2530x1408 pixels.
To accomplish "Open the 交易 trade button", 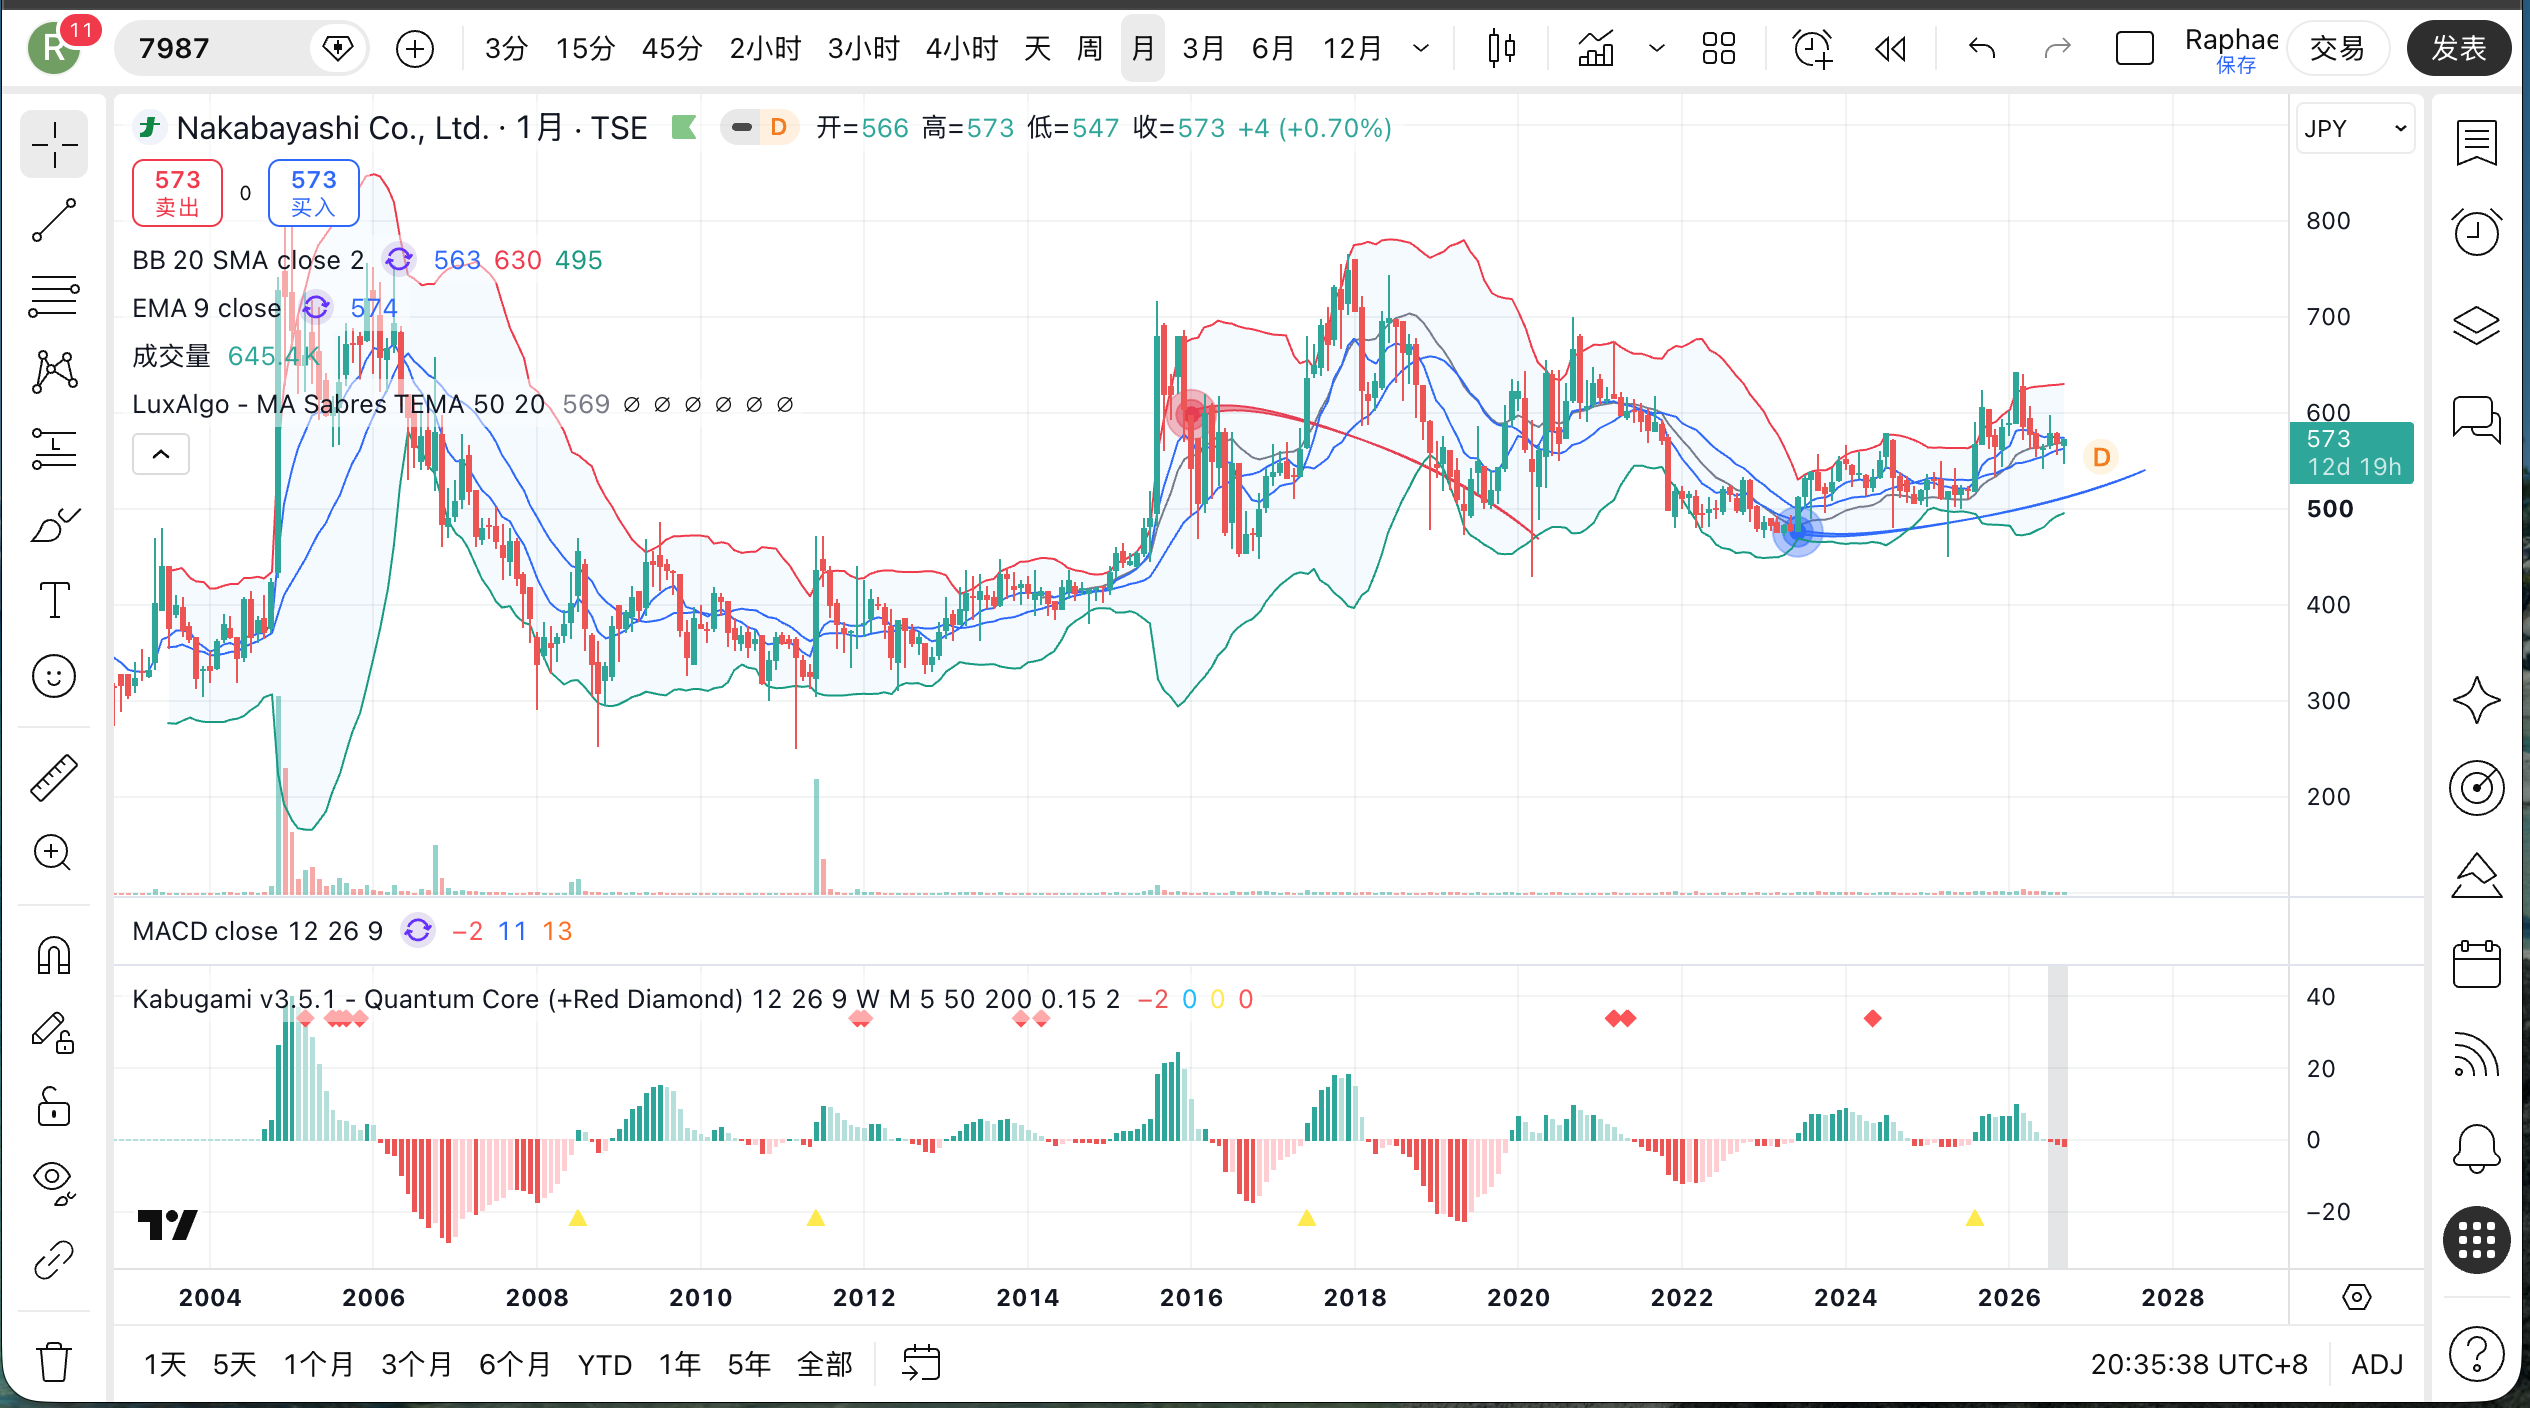I will coord(2337,48).
